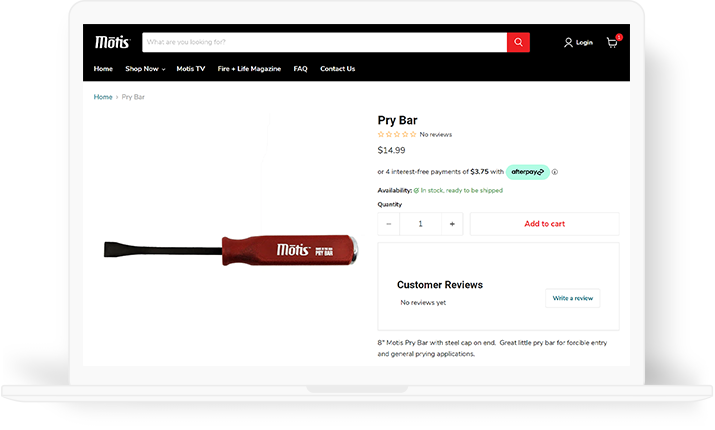This screenshot has height=430, width=715.
Task: Click the Afterpay info icon
Action: (x=555, y=172)
